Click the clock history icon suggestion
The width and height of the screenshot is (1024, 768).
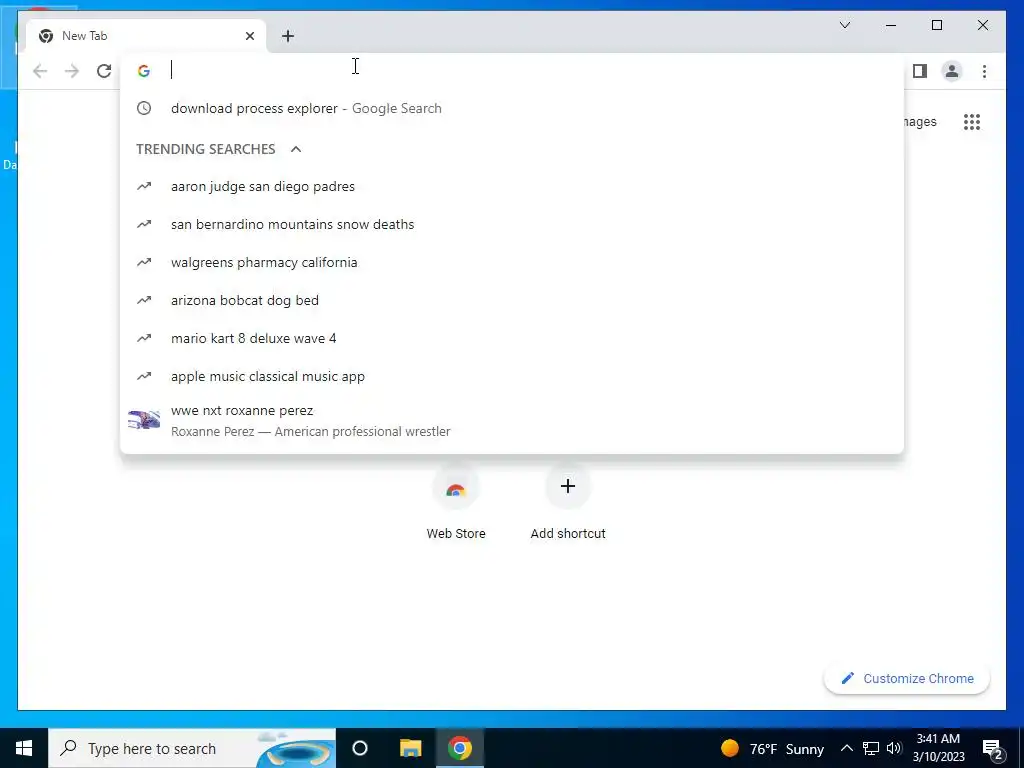pyautogui.click(x=144, y=108)
